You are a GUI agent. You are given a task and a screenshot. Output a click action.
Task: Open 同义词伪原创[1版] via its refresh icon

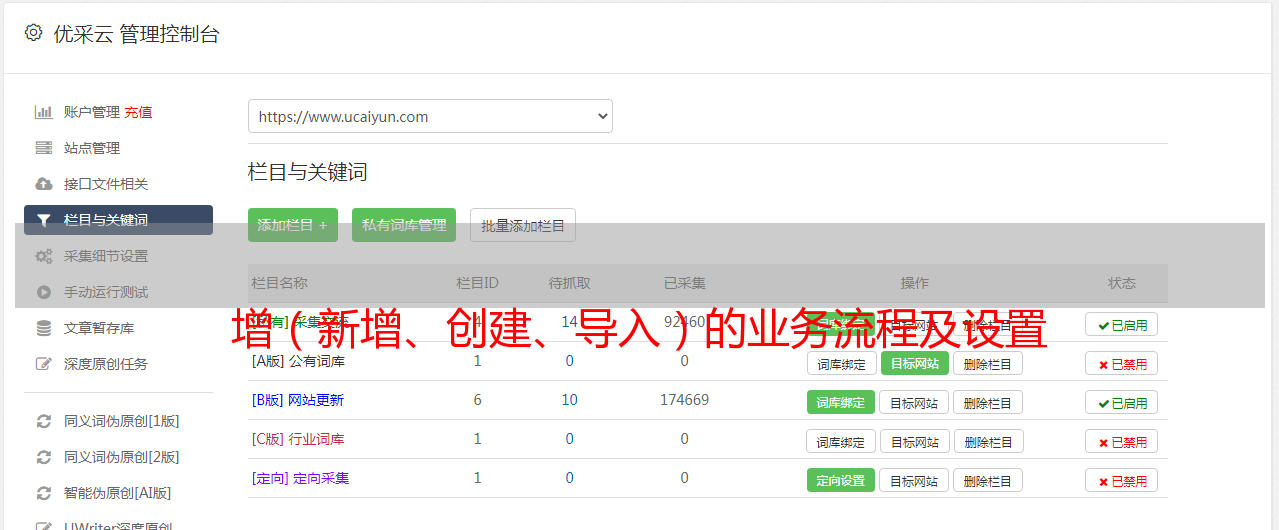pos(43,421)
